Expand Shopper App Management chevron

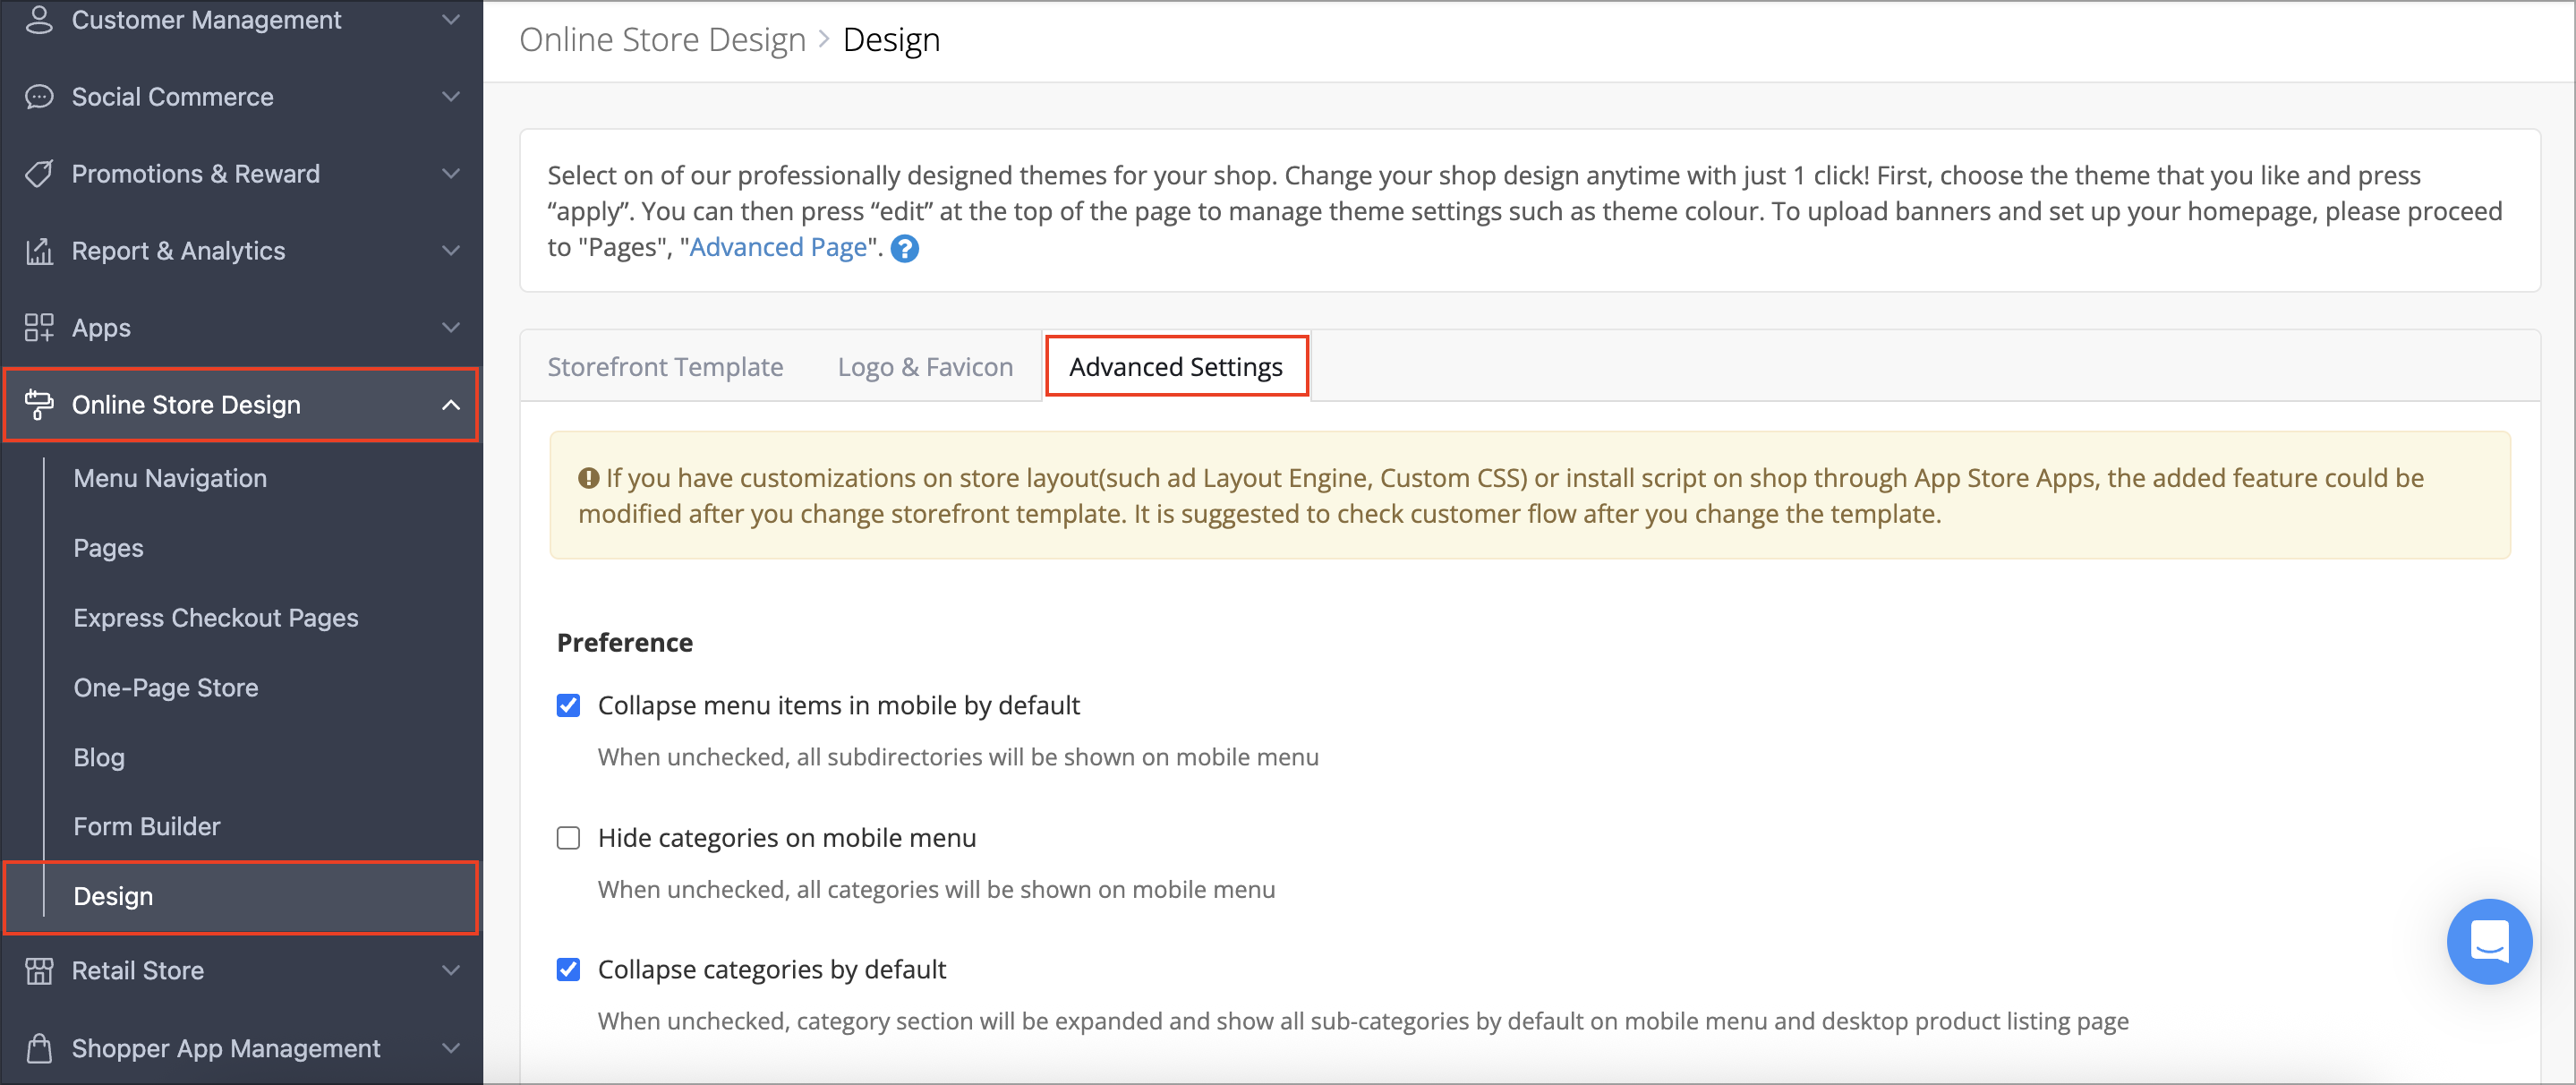click(x=451, y=1048)
